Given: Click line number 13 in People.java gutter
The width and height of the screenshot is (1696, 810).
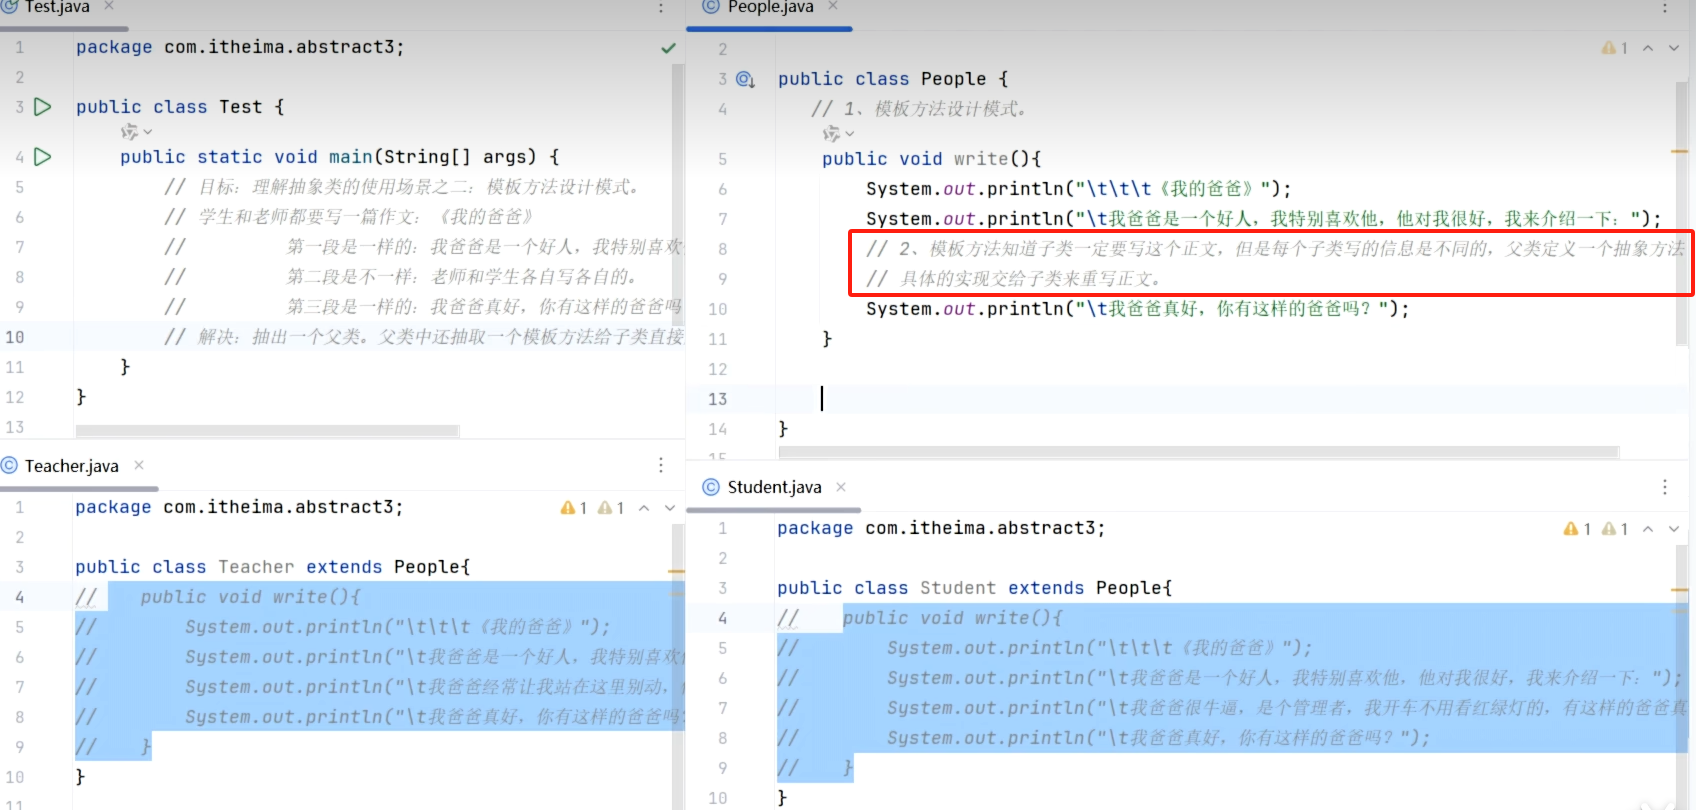Looking at the screenshot, I should click(718, 399).
